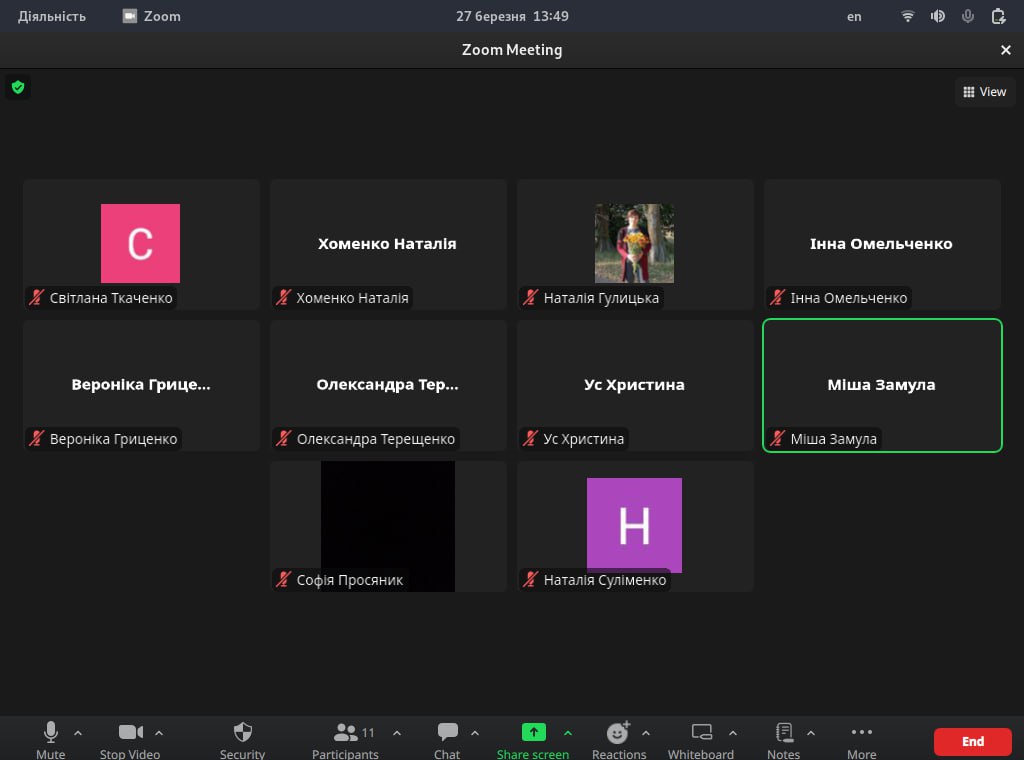The height and width of the screenshot is (760, 1024).
Task: Open the View layout menu
Action: pyautogui.click(x=985, y=92)
